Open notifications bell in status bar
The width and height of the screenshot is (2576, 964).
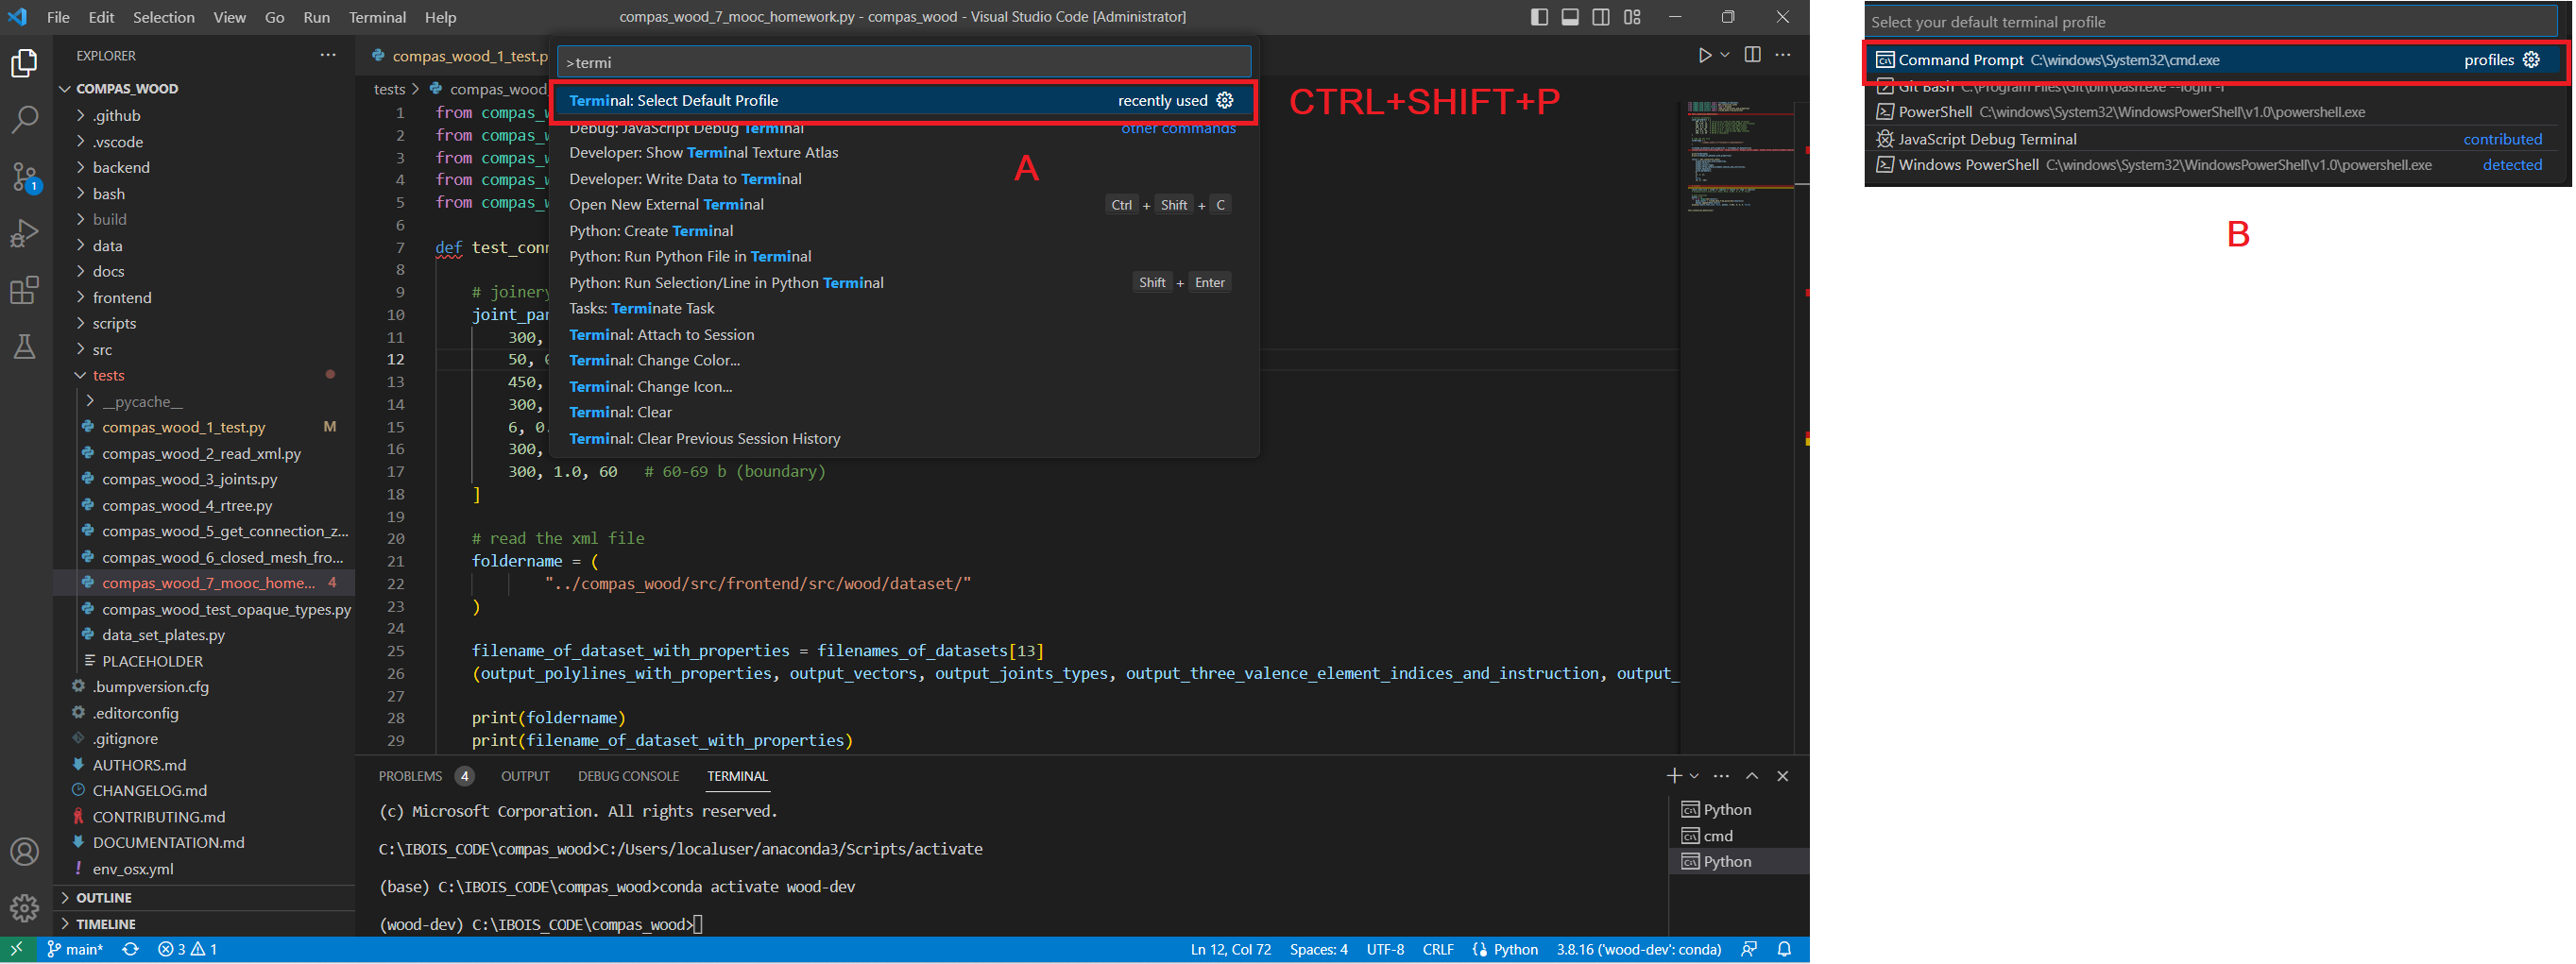1784,949
